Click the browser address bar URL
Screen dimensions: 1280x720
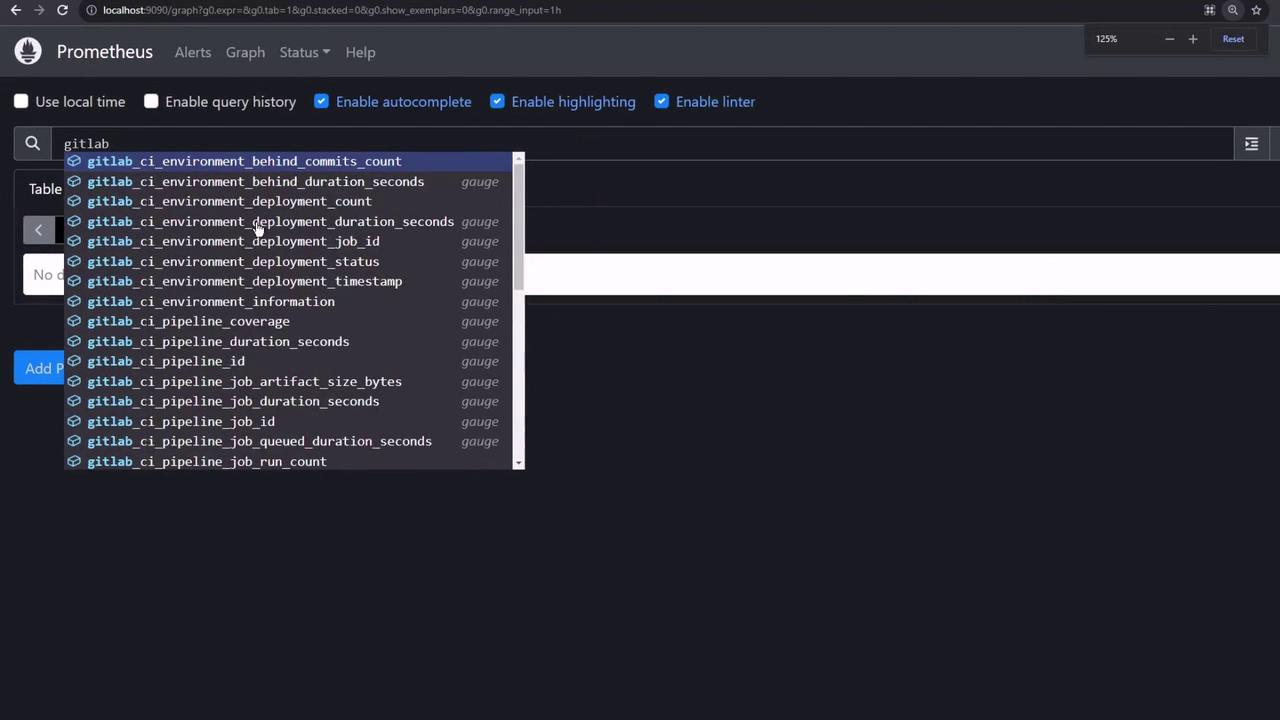click(331, 10)
